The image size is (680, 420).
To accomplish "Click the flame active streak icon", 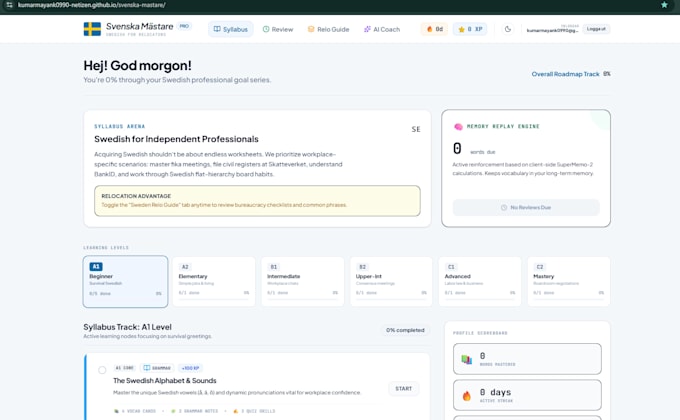I will click(x=467, y=395).
